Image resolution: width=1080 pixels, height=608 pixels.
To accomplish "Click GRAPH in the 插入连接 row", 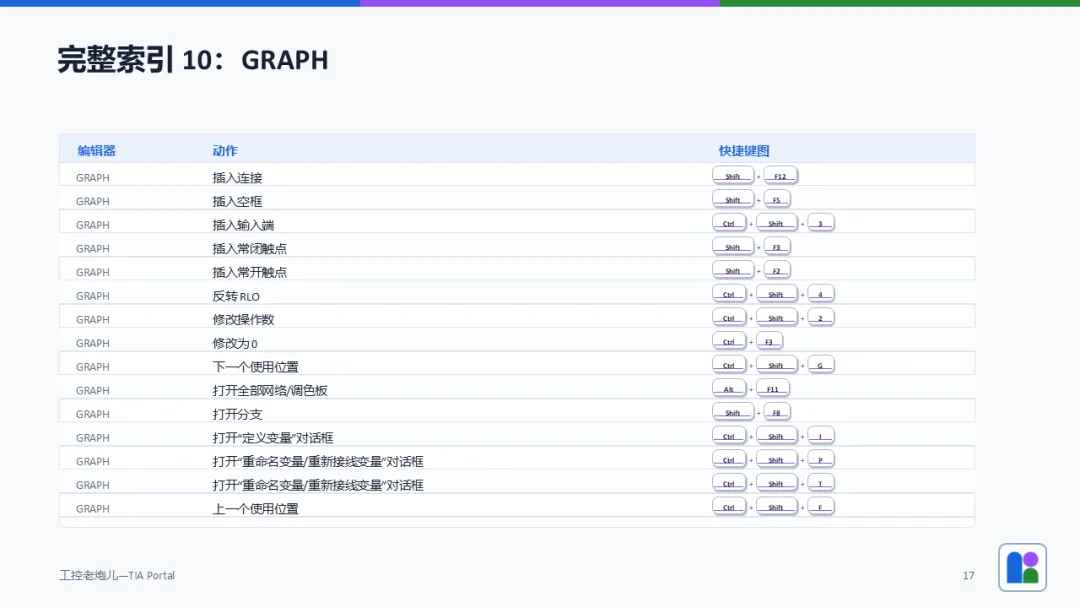I will pyautogui.click(x=92, y=178).
